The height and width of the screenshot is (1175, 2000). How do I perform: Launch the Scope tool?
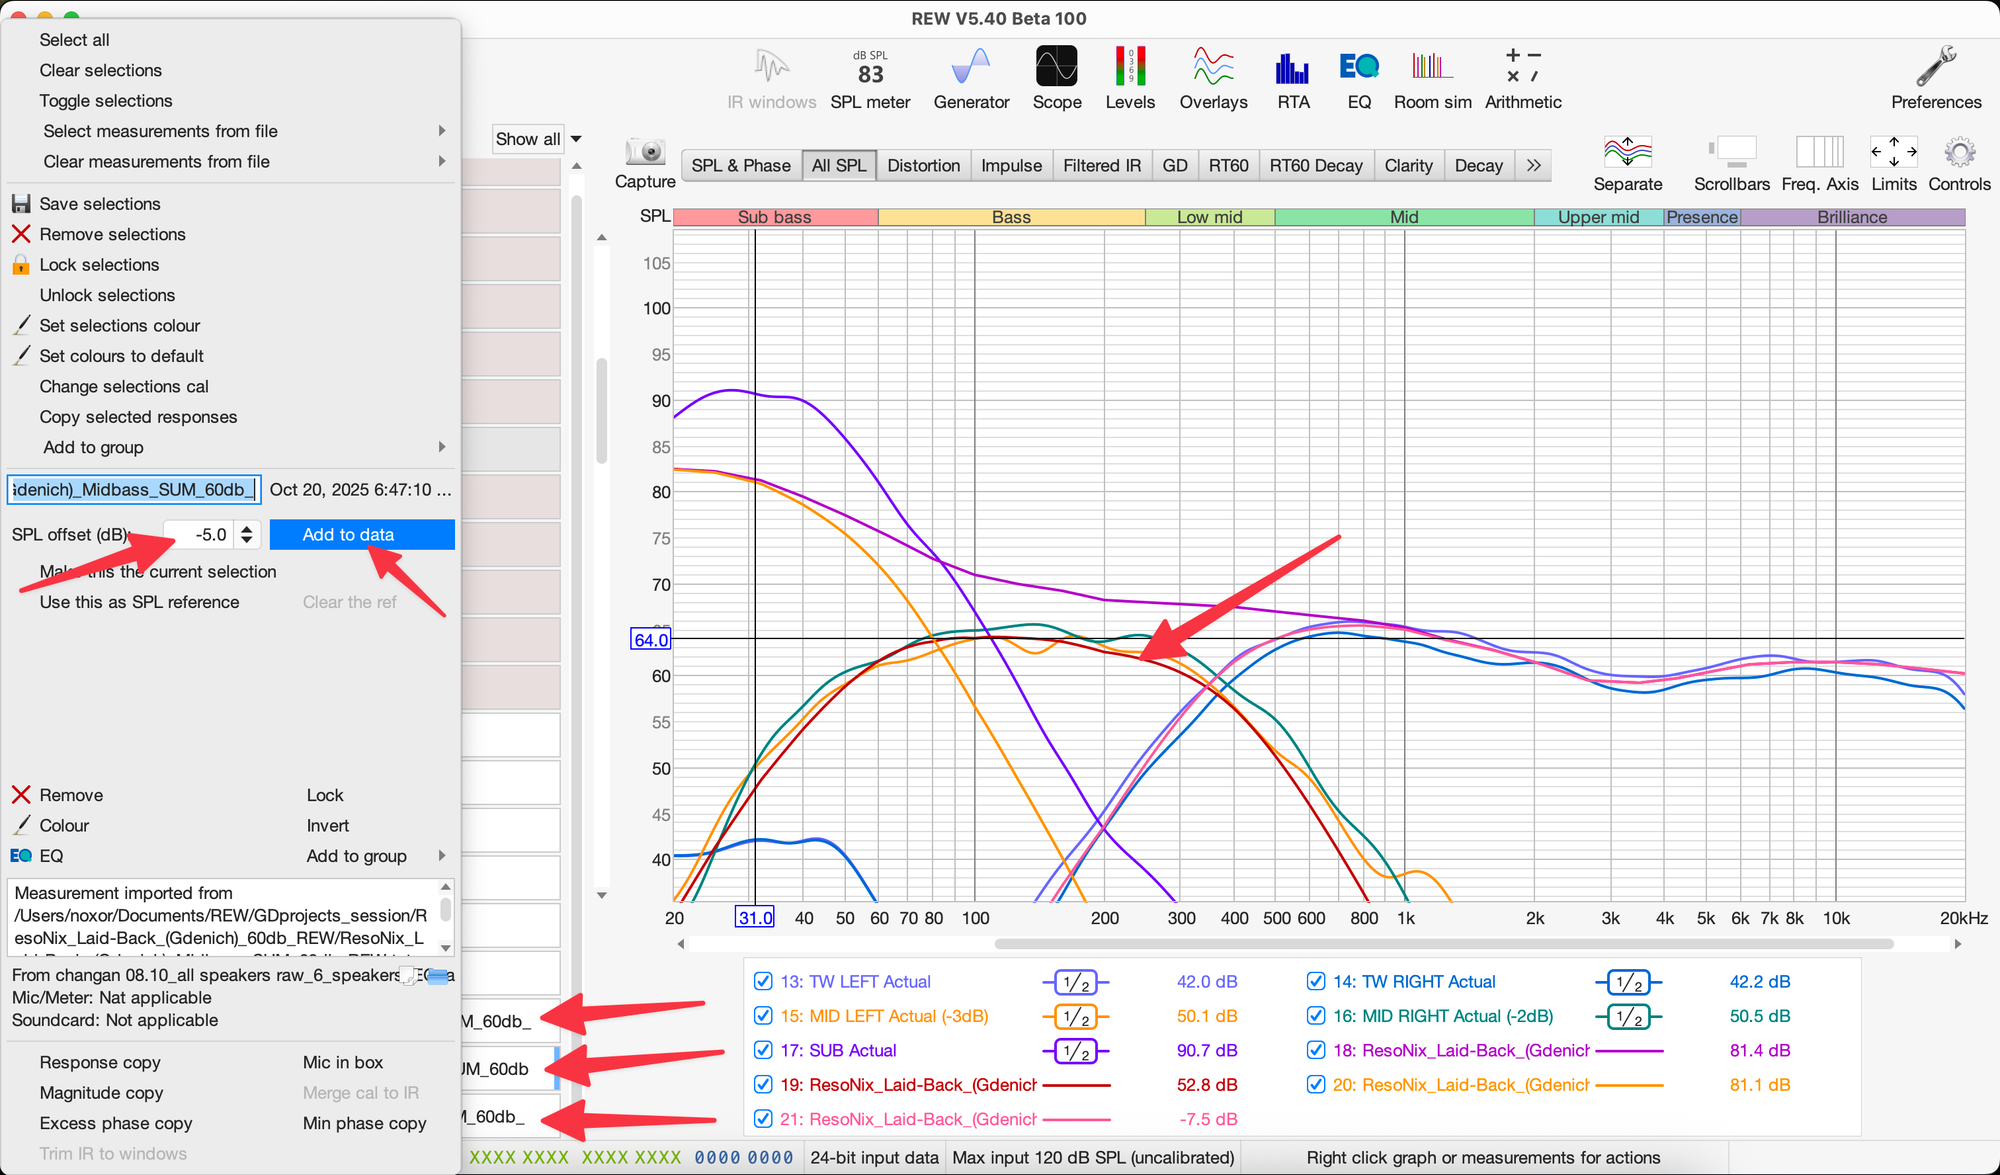pyautogui.click(x=1056, y=78)
